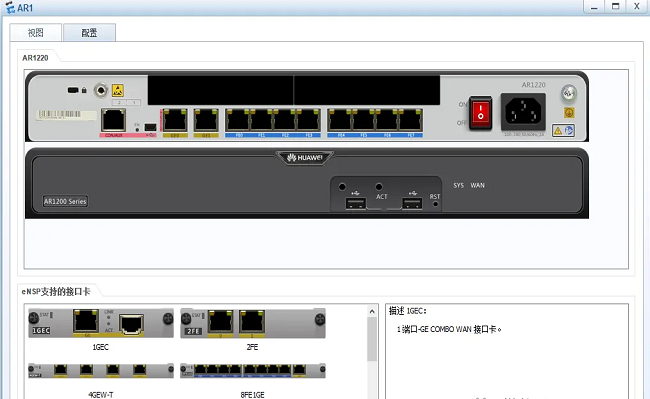Toggle the red power switch on router
Viewport: 650px width, 399px height.
(480, 113)
